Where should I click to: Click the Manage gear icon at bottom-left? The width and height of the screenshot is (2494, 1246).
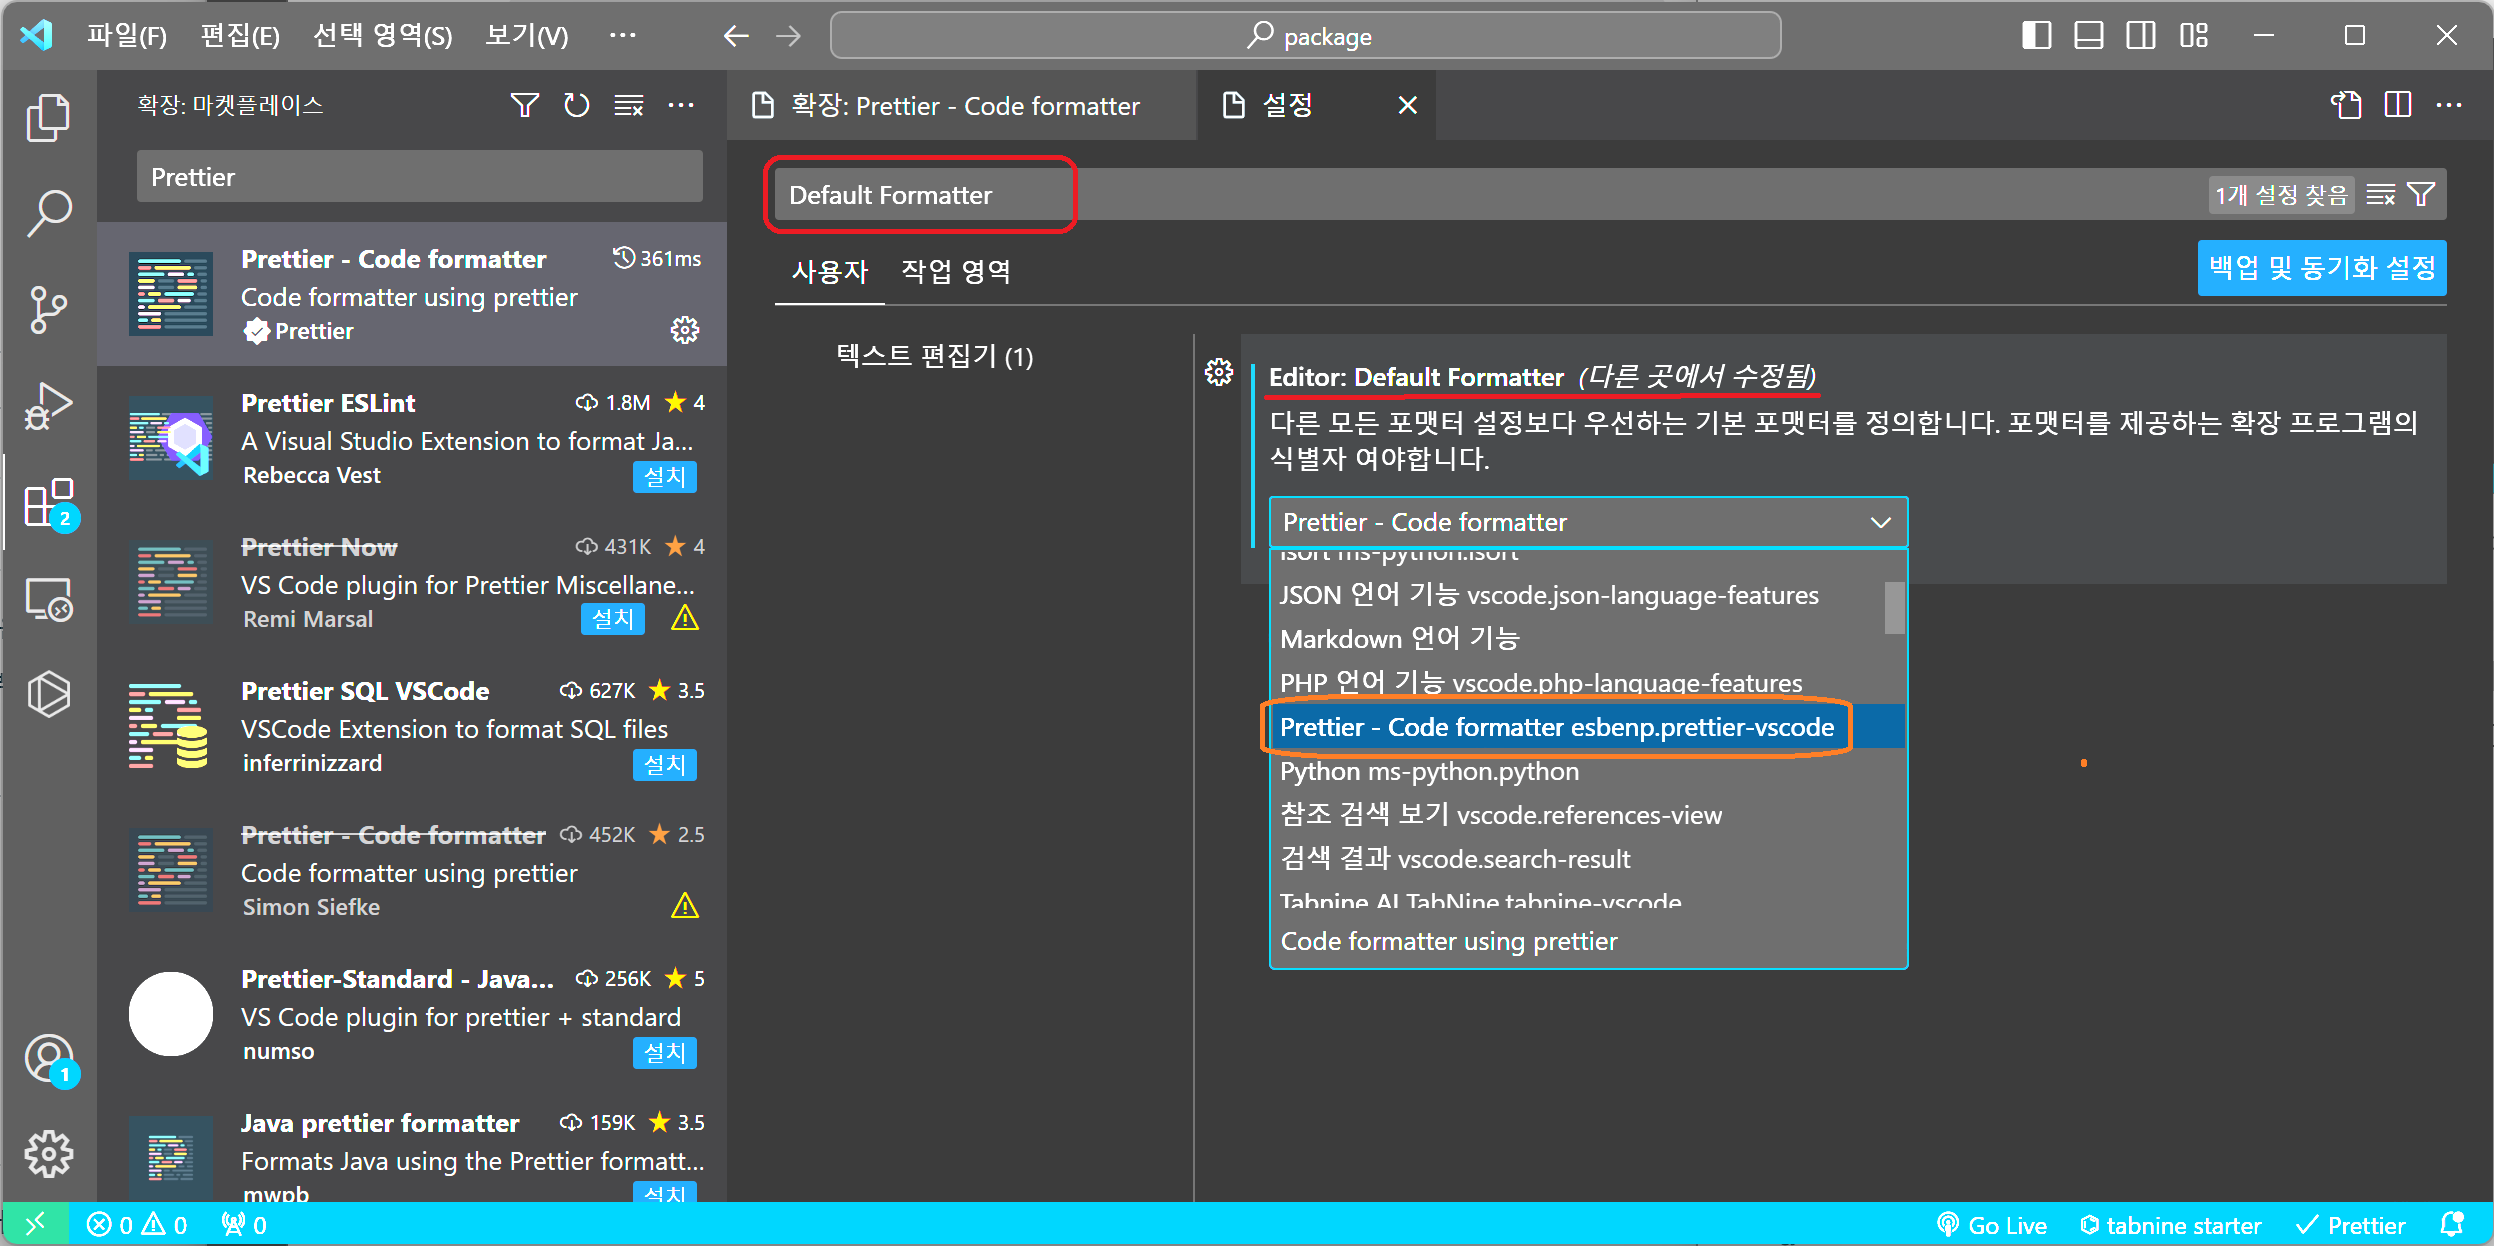point(48,1155)
